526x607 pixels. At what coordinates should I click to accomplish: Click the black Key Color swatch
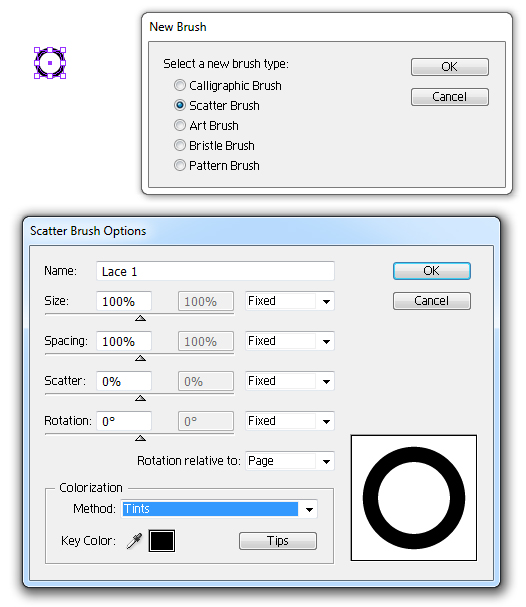162,541
